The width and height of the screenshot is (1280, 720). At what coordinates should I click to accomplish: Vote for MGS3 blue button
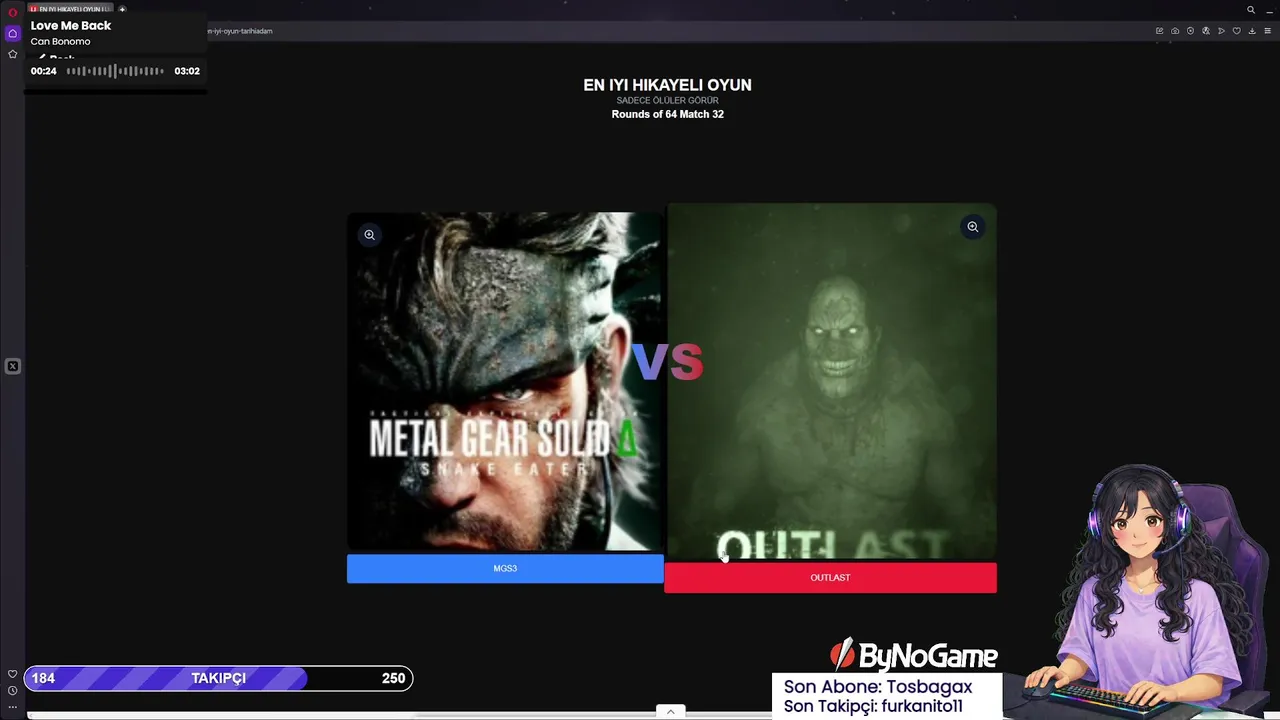coord(505,568)
